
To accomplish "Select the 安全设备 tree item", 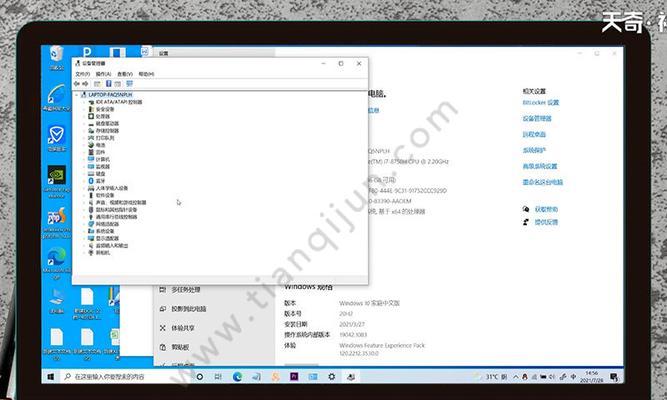I will click(105, 109).
